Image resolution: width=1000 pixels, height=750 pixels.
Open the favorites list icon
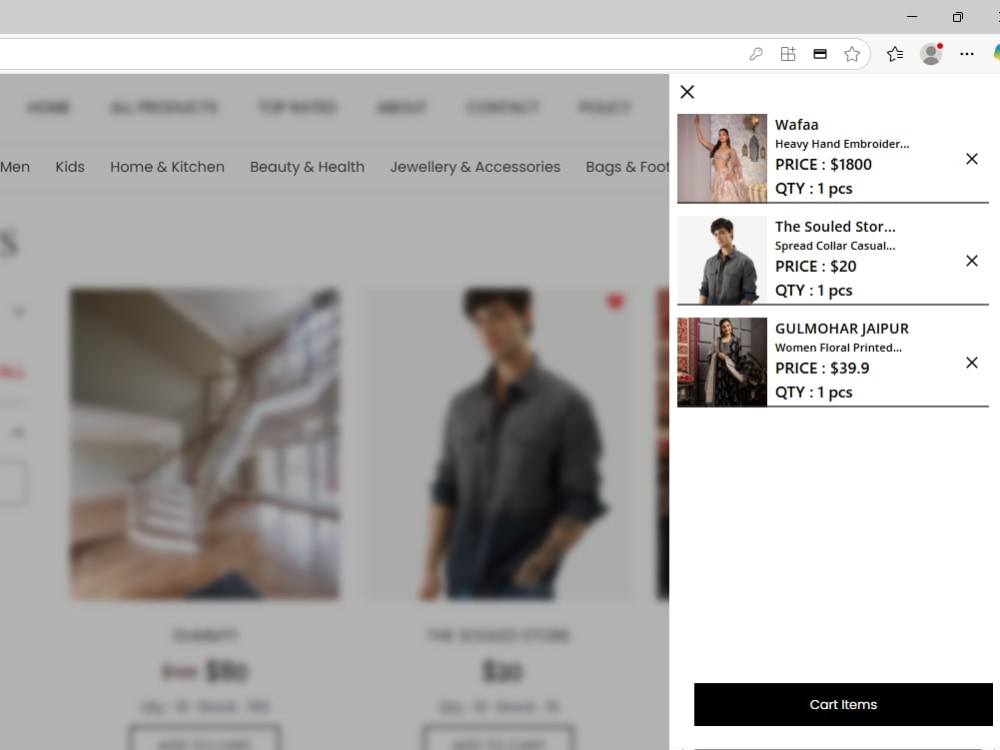pos(895,54)
